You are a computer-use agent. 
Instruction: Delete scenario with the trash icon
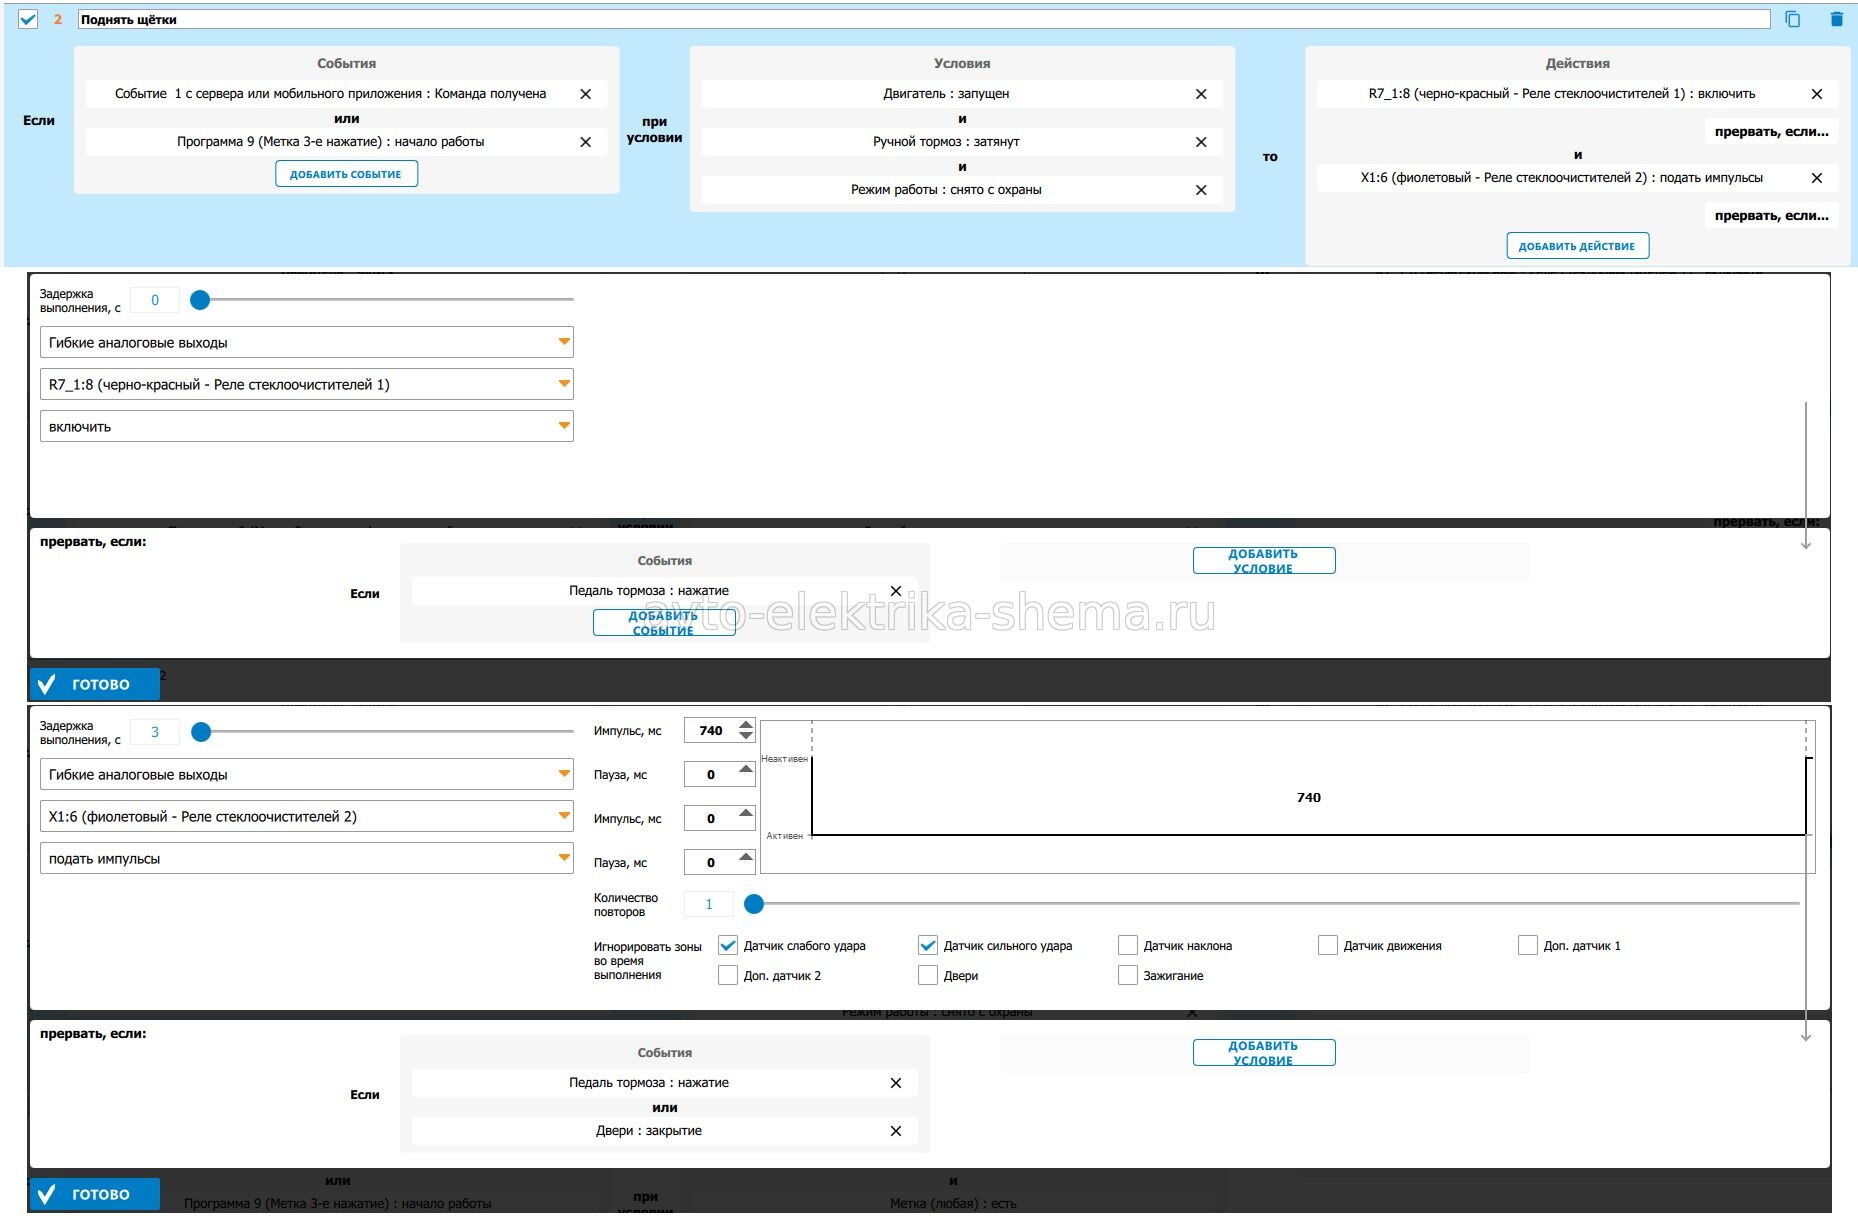(1836, 19)
